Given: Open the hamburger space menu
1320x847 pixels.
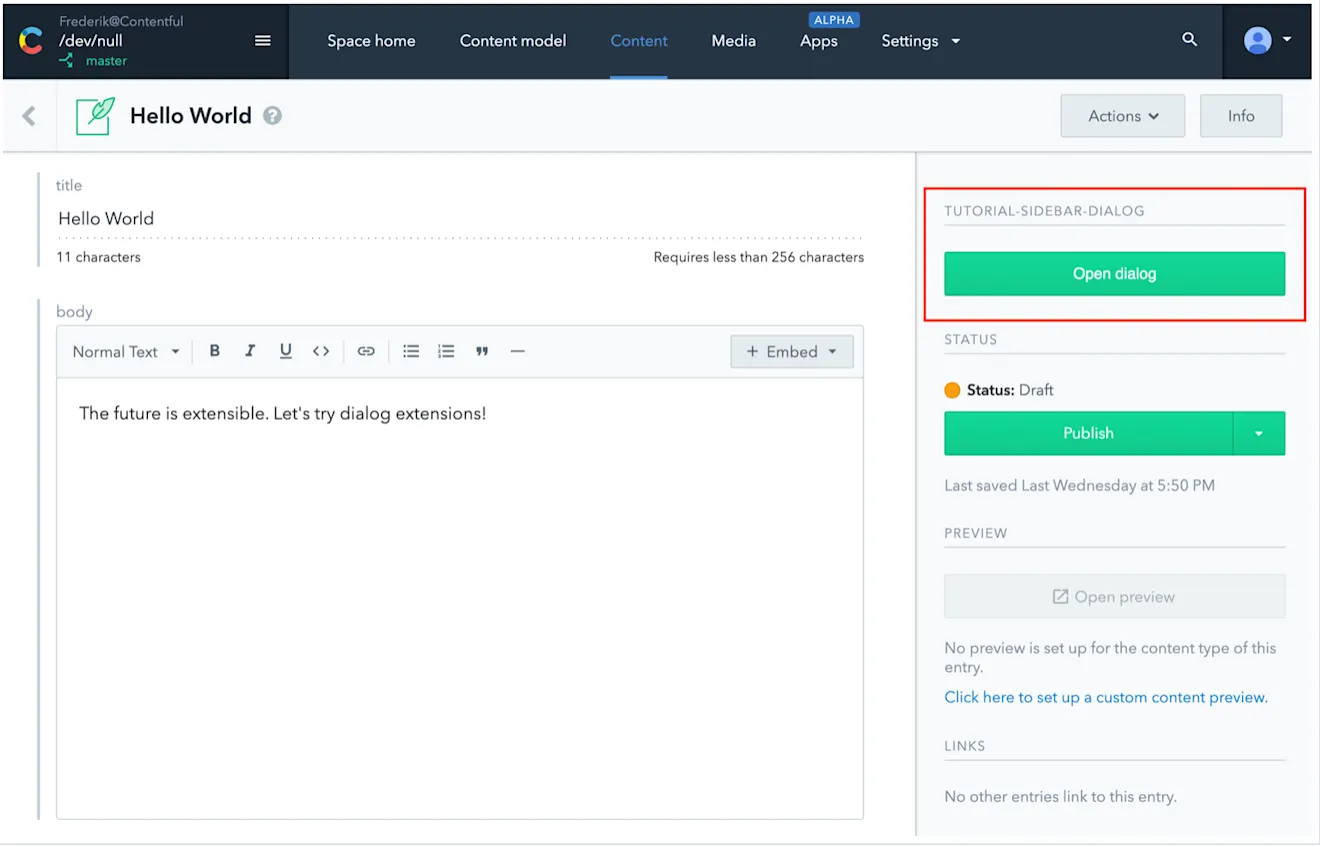Looking at the screenshot, I should point(263,41).
